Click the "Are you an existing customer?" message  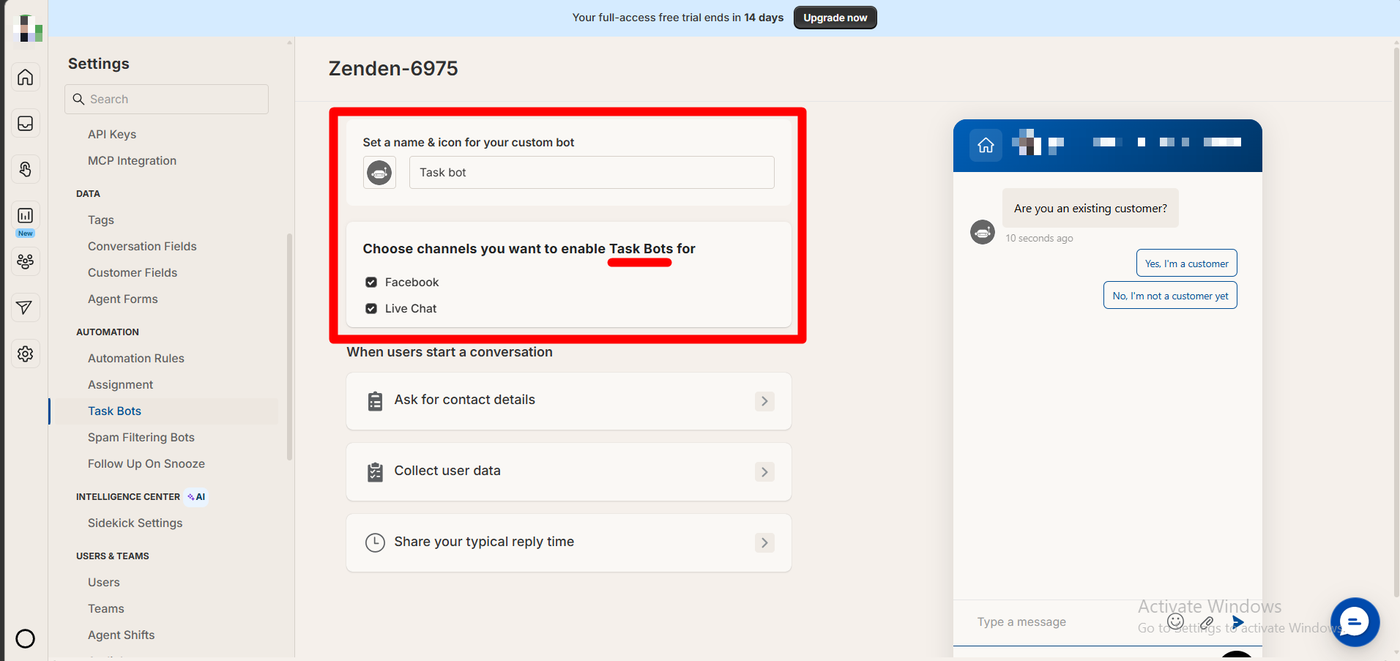coord(1090,209)
